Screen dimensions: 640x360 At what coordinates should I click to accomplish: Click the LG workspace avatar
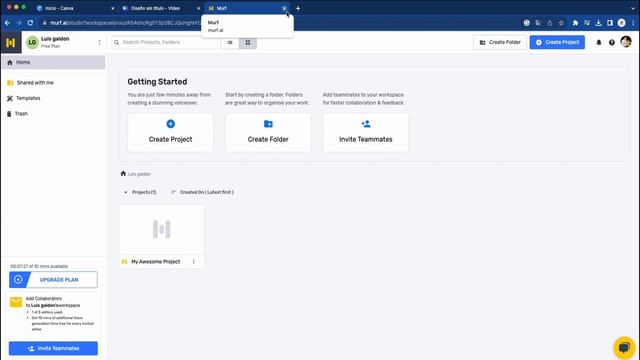click(x=32, y=42)
